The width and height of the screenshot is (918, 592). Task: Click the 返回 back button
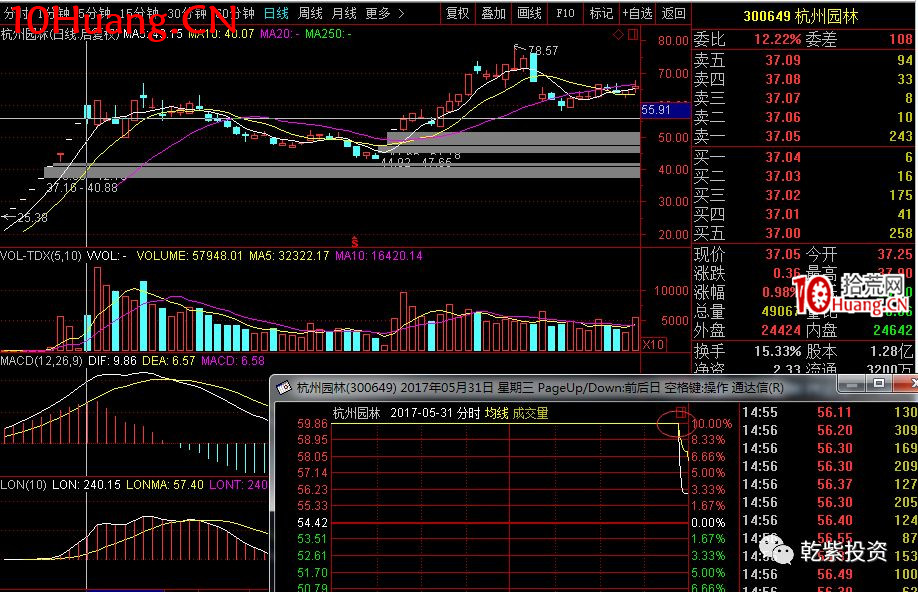coord(673,13)
